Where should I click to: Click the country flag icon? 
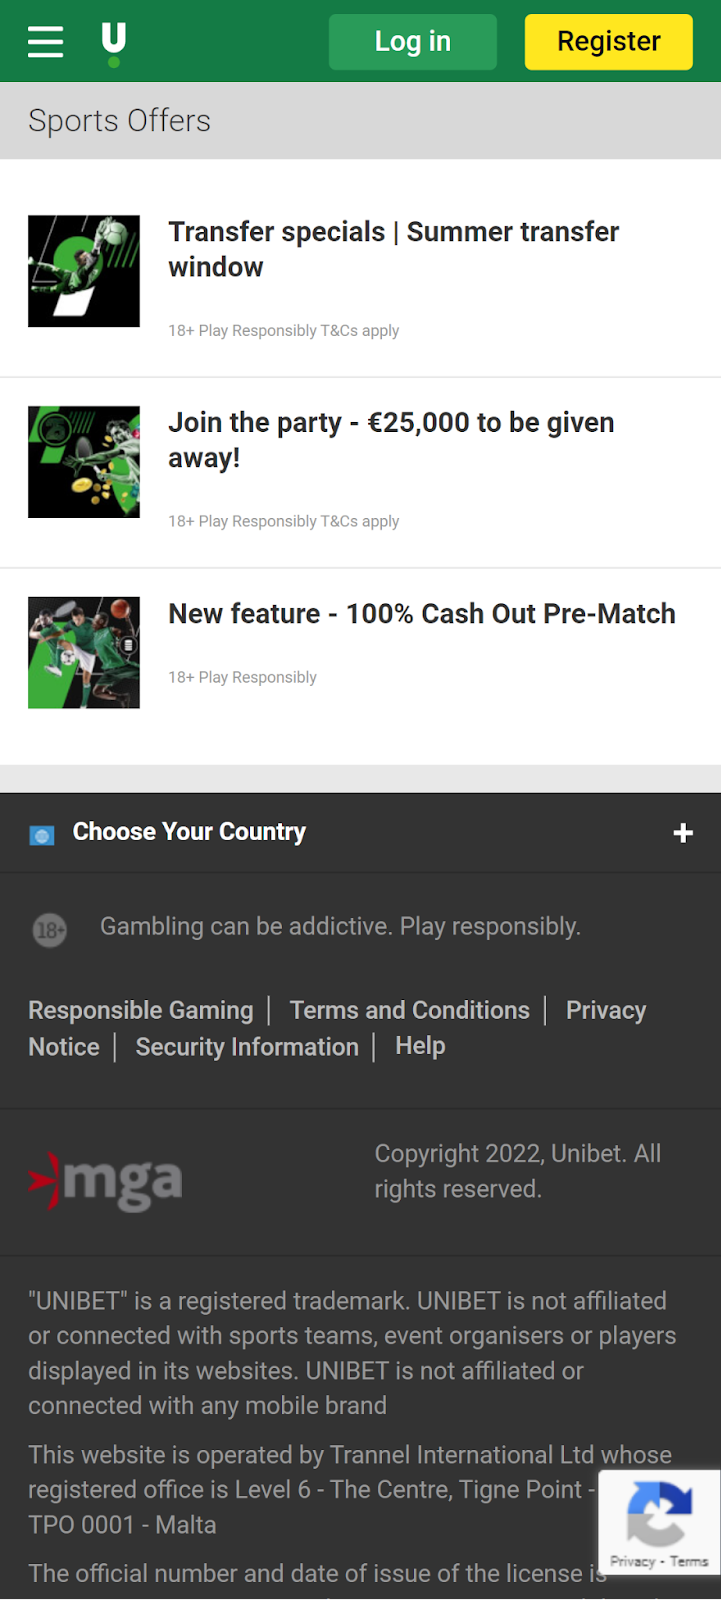[42, 835]
